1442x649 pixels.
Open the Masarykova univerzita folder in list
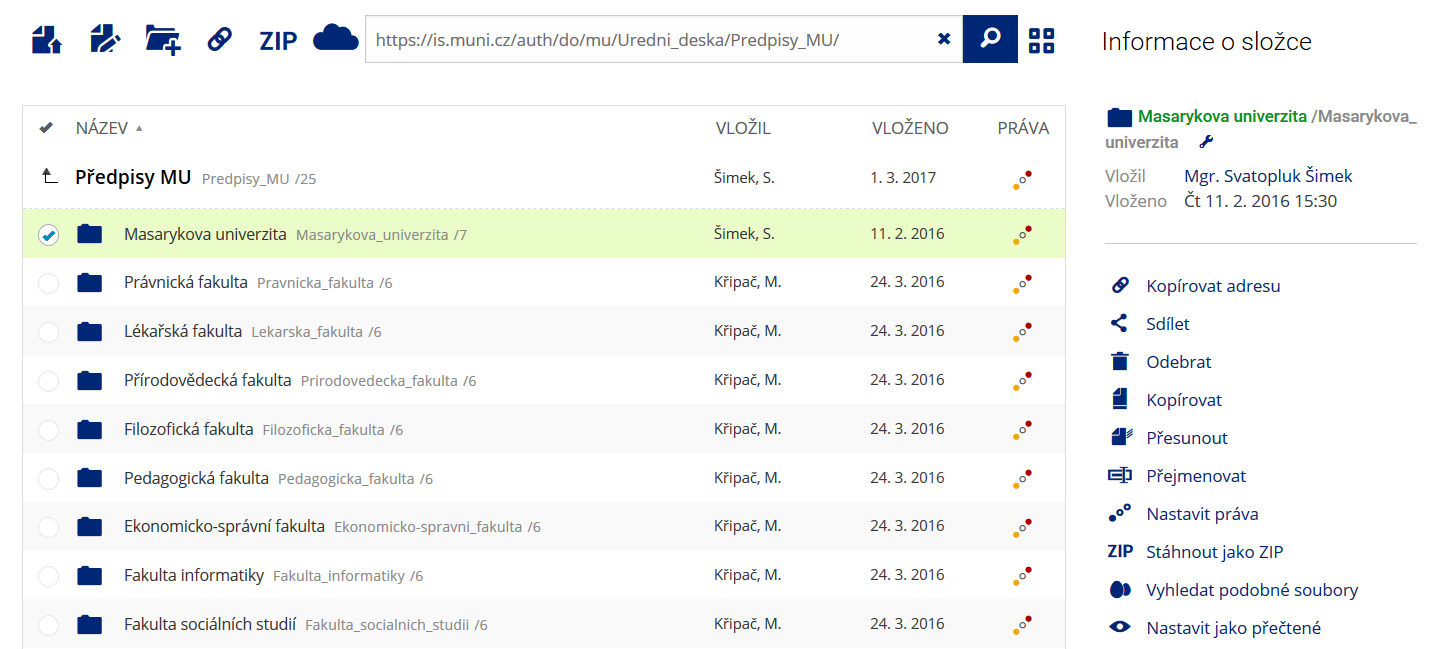(205, 234)
